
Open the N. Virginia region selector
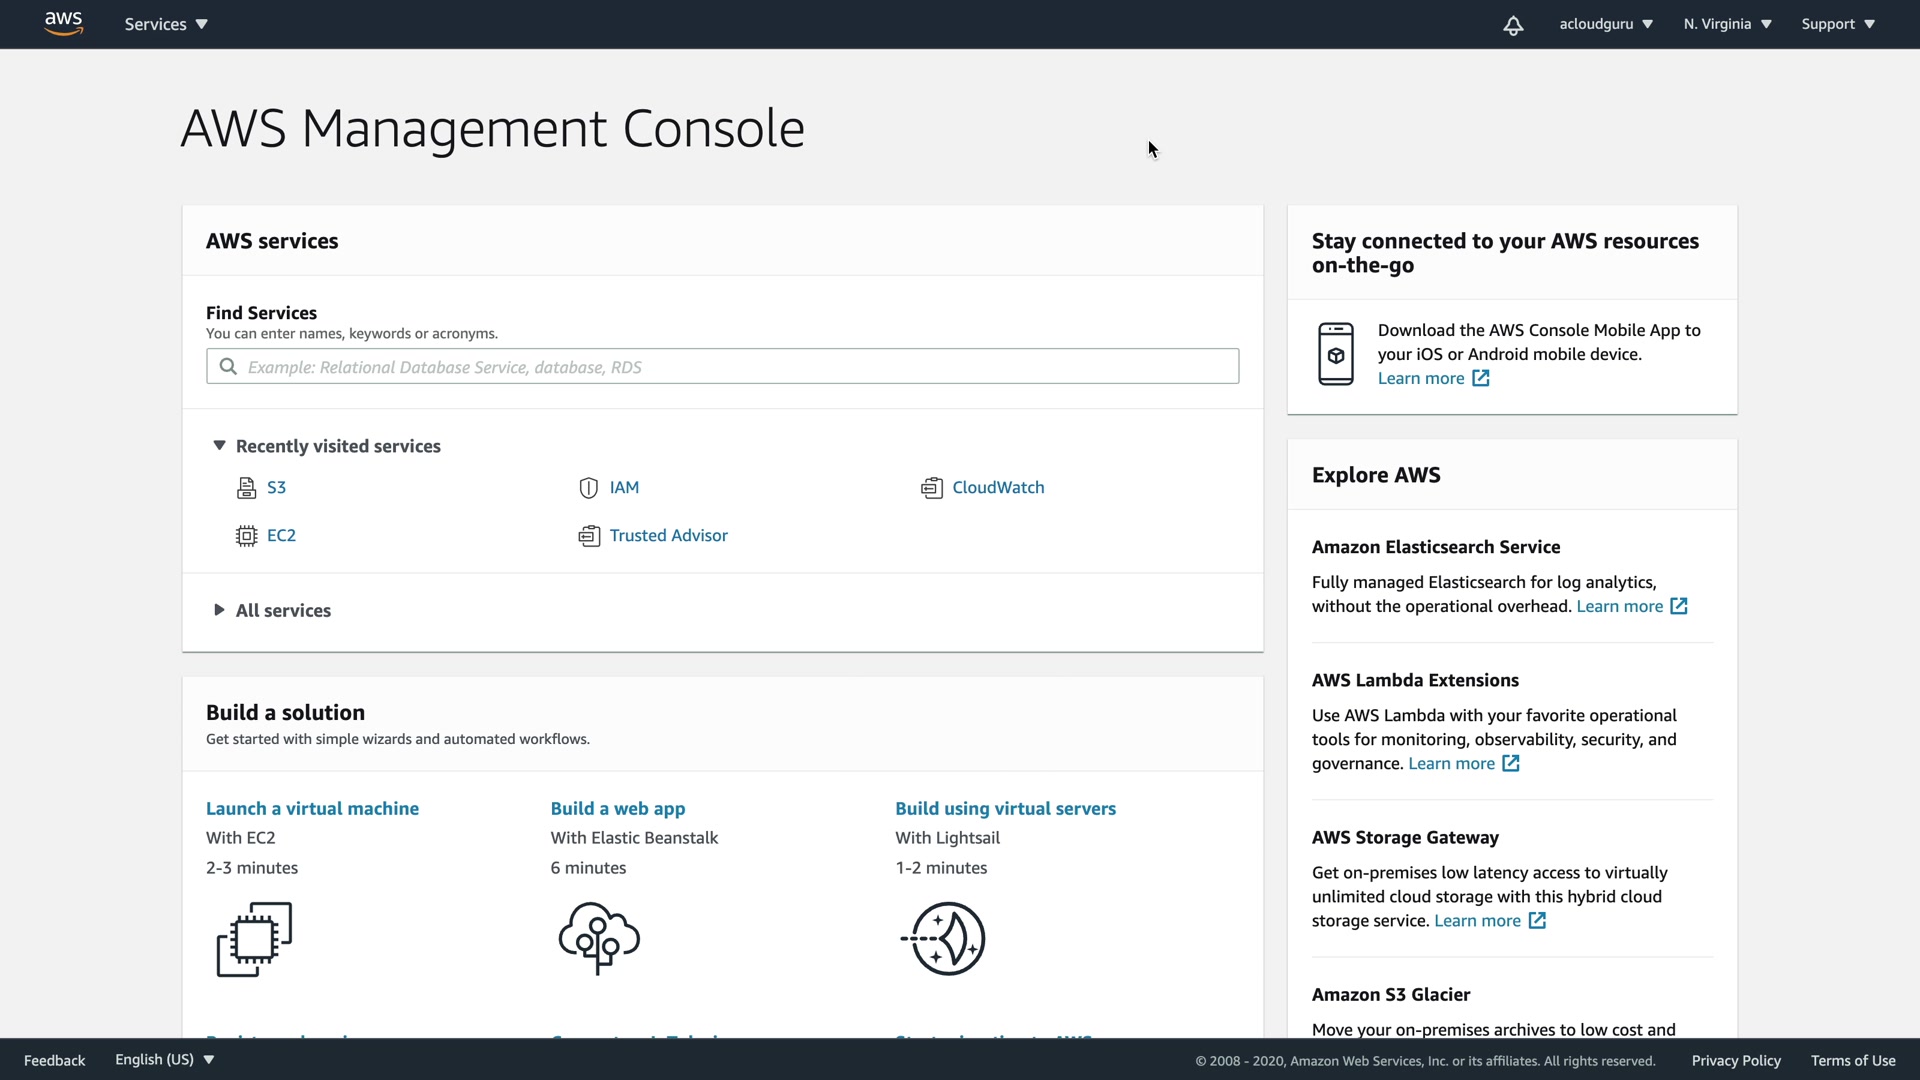[x=1727, y=24]
